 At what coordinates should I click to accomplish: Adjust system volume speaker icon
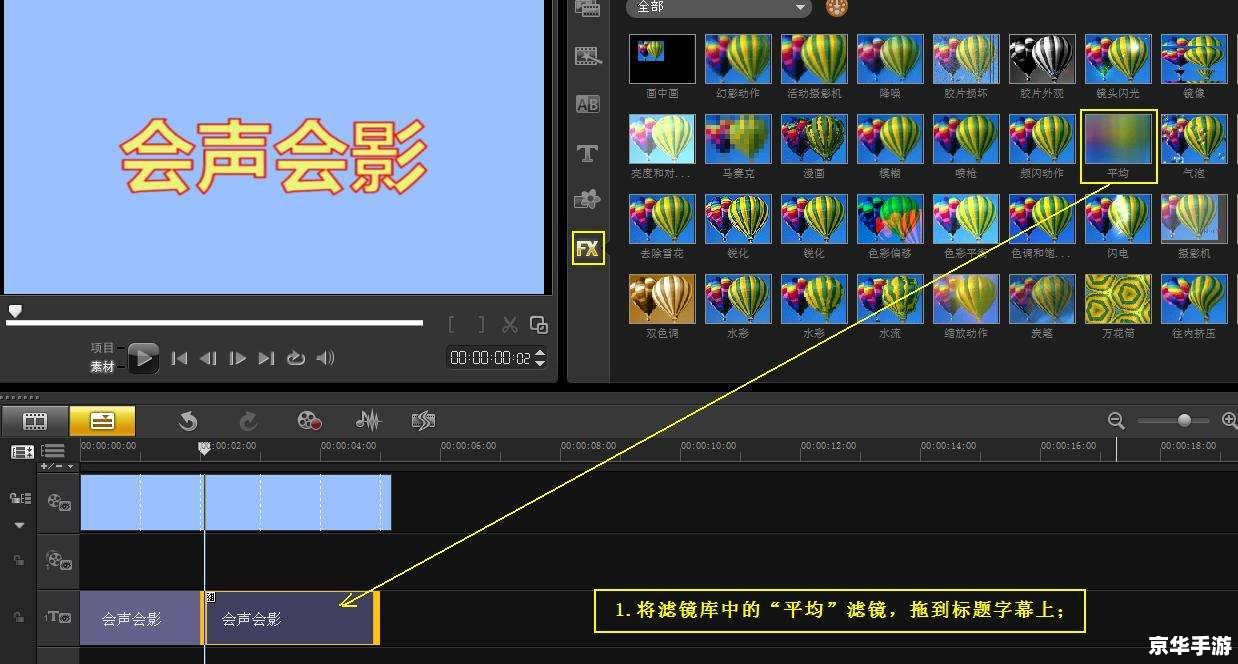click(325, 358)
